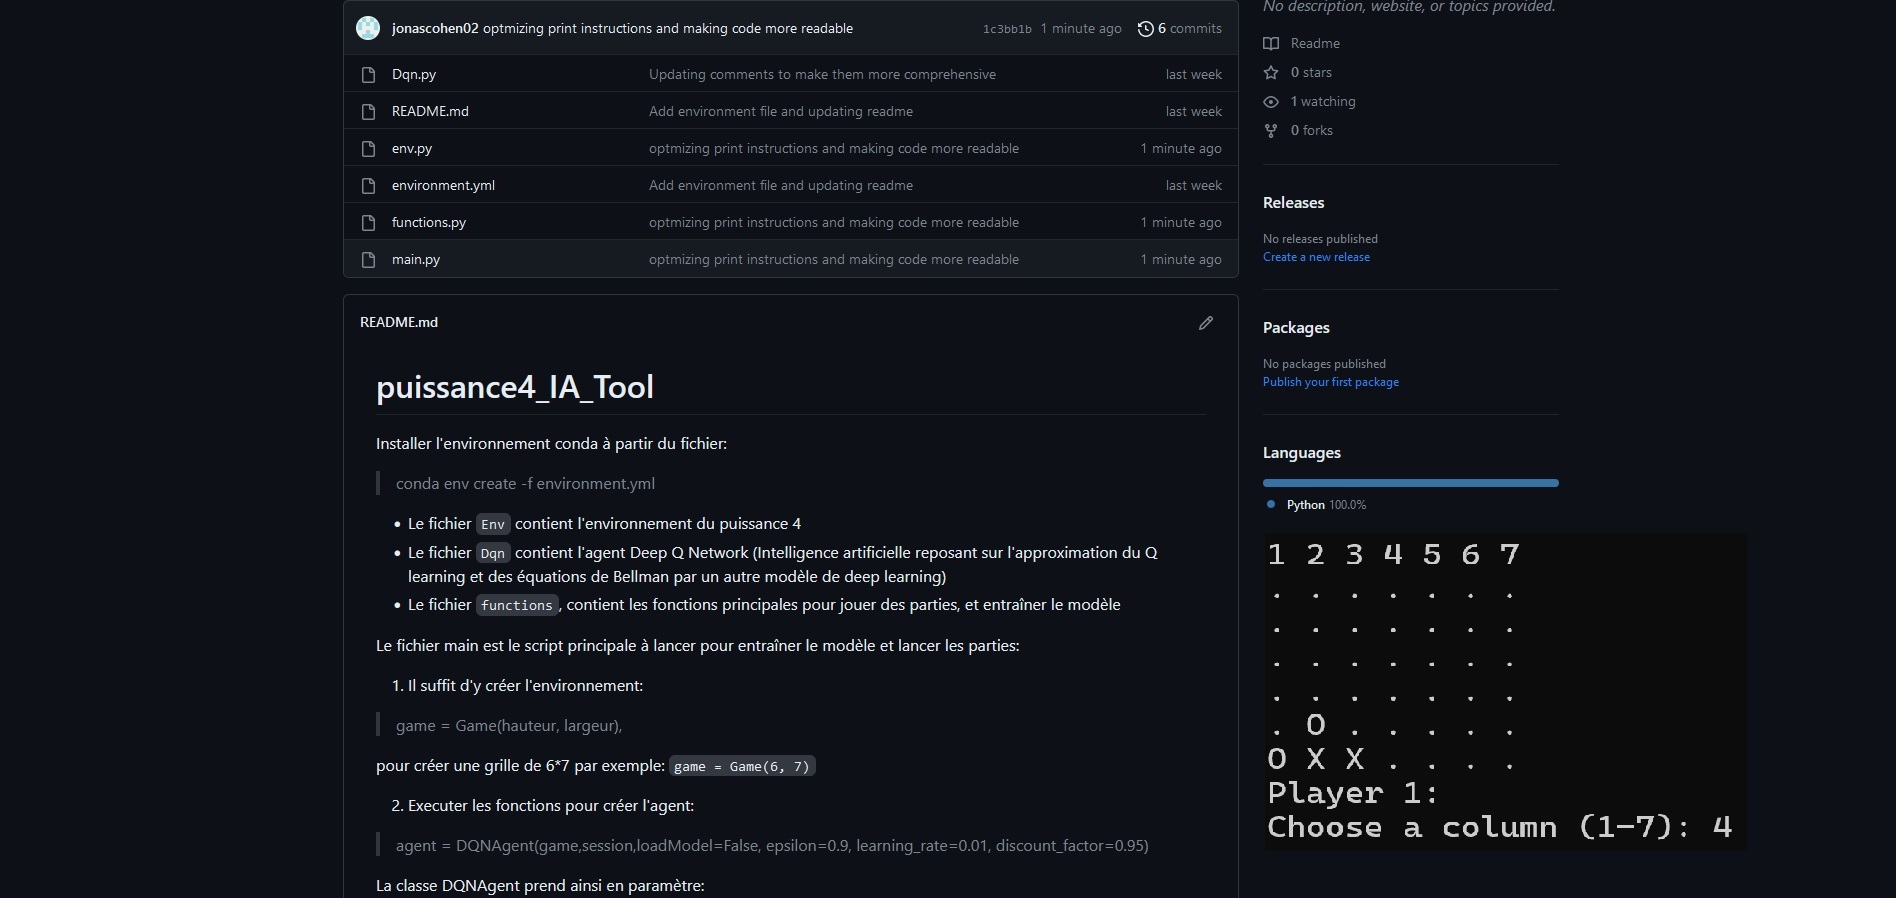Click the file icon next to env.py
The width and height of the screenshot is (1896, 898).
[x=368, y=149]
